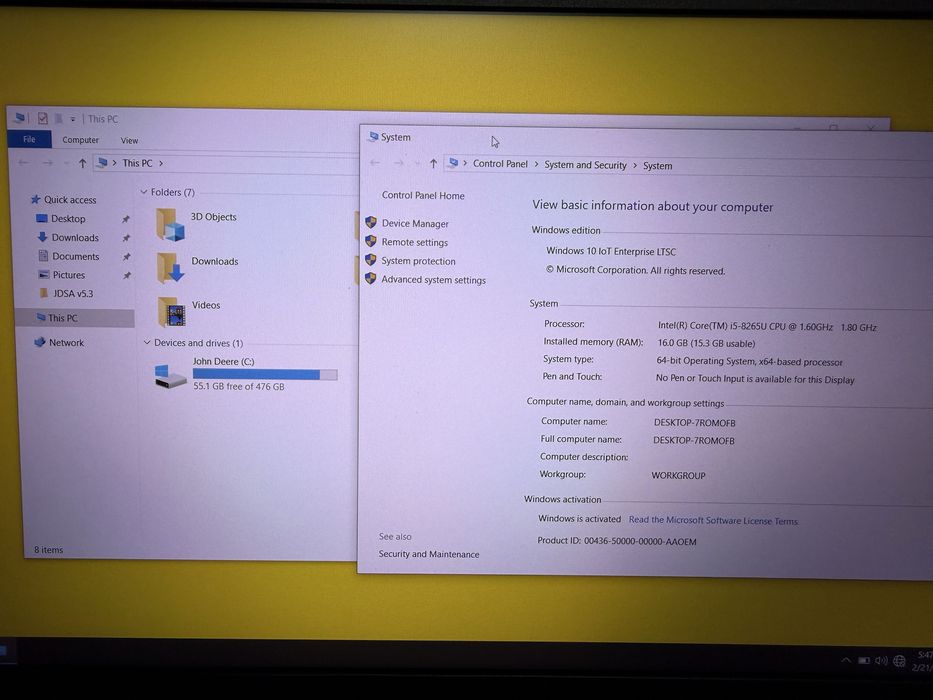The height and width of the screenshot is (700, 933).
Task: Open Device Manager link
Action: (x=415, y=224)
